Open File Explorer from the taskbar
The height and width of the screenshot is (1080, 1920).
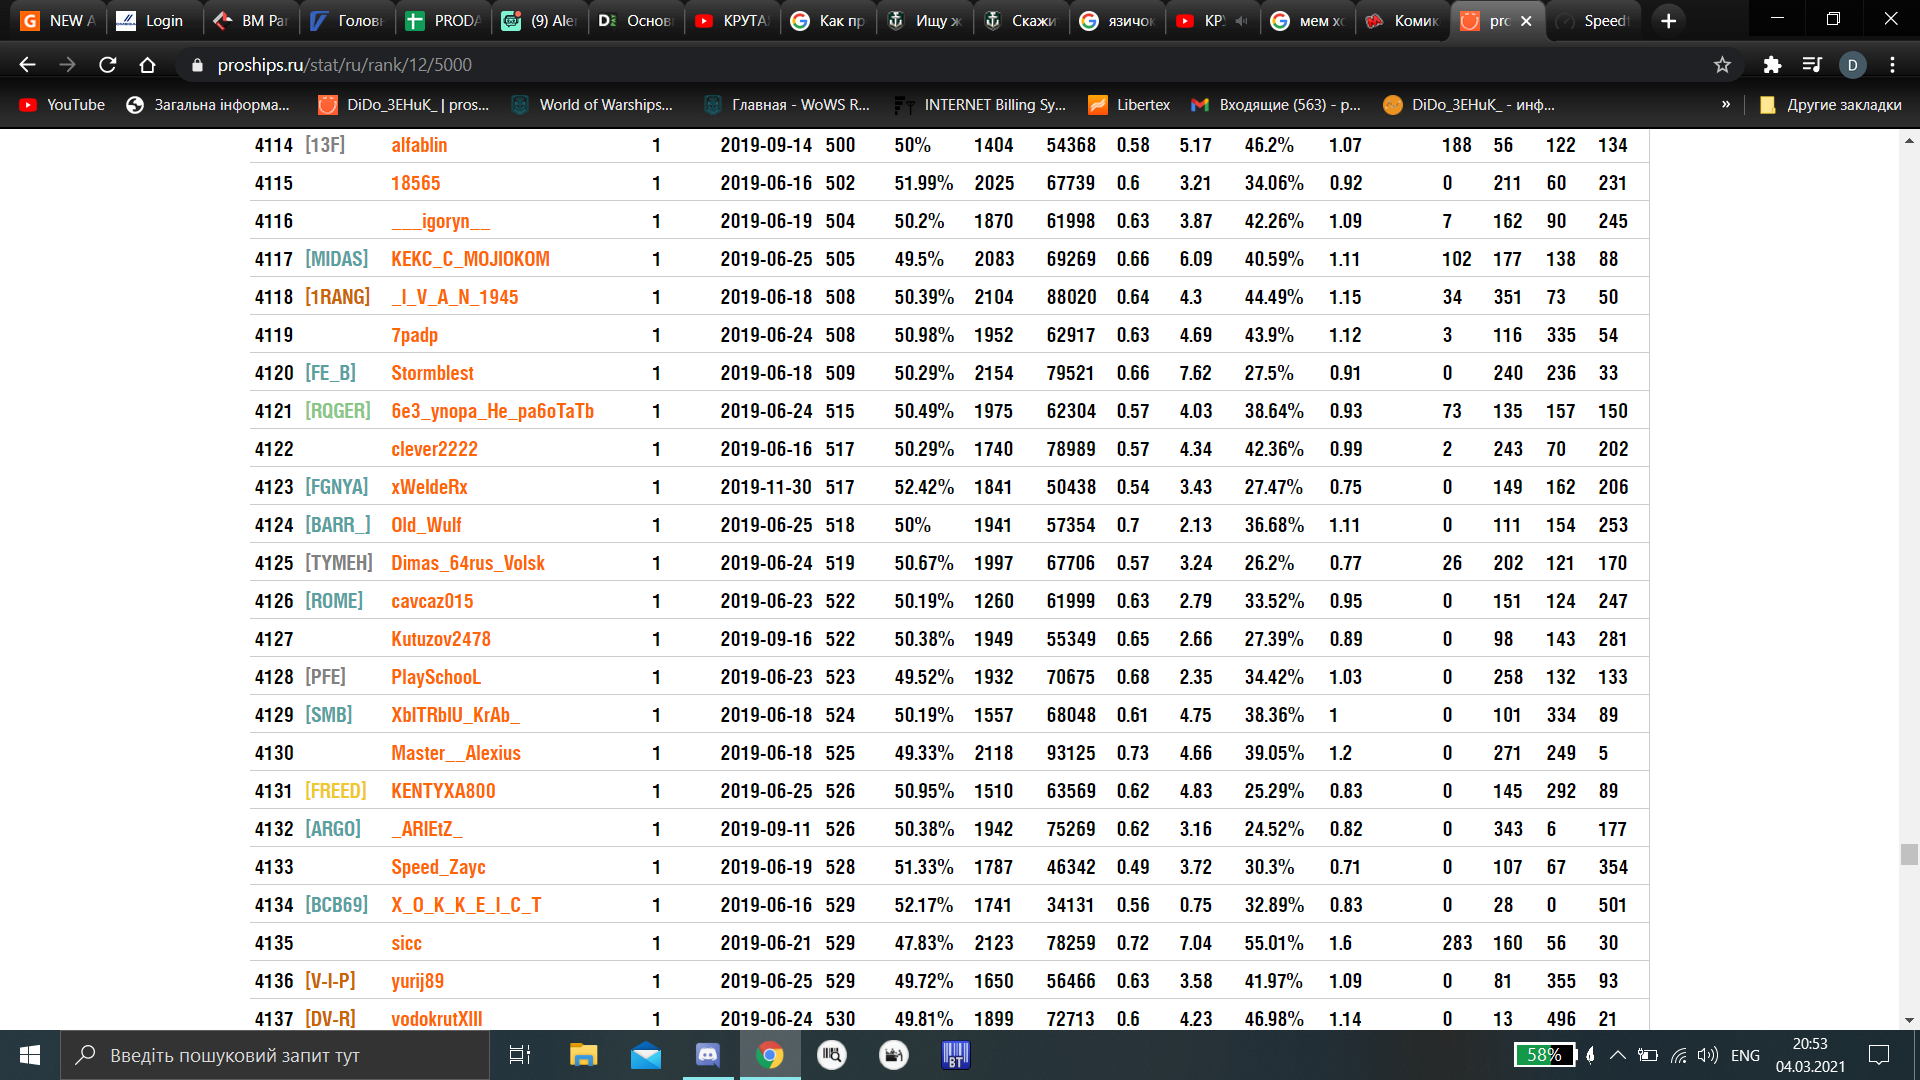(x=583, y=1055)
